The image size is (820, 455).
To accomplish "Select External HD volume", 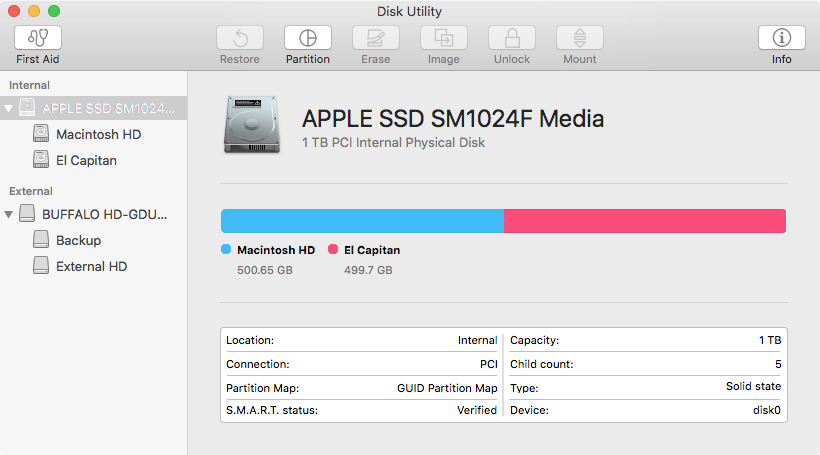I will tap(91, 266).
